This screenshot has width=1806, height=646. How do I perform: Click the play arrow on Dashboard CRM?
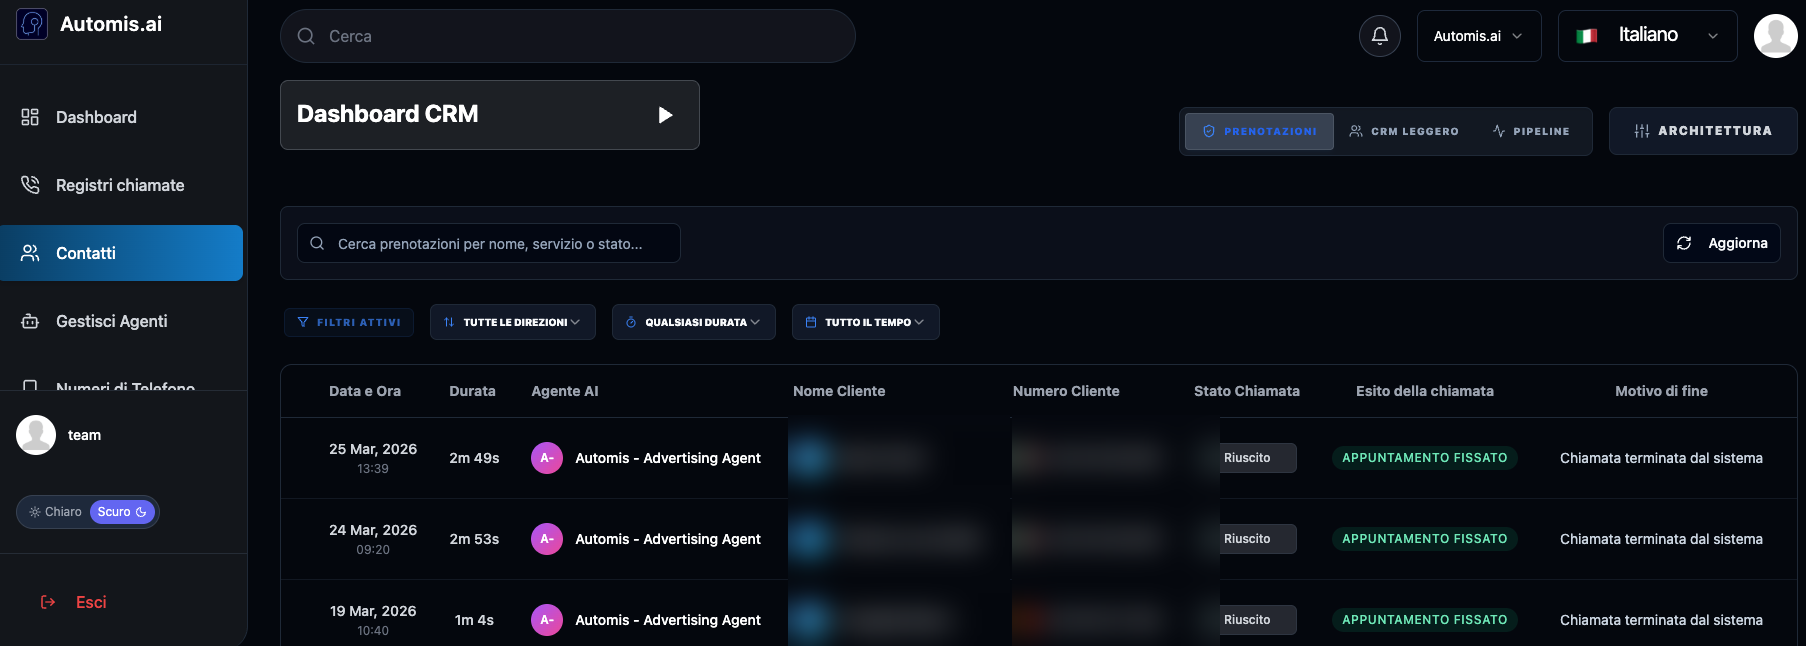665,115
